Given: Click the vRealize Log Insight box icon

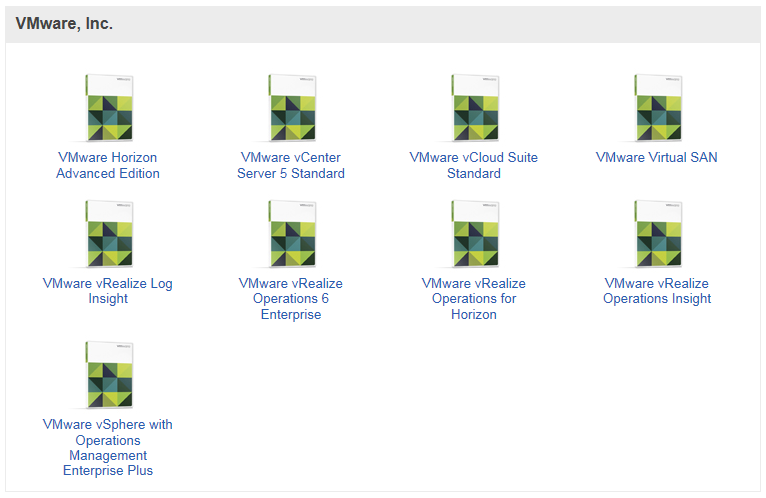Looking at the screenshot, I should click(109, 234).
